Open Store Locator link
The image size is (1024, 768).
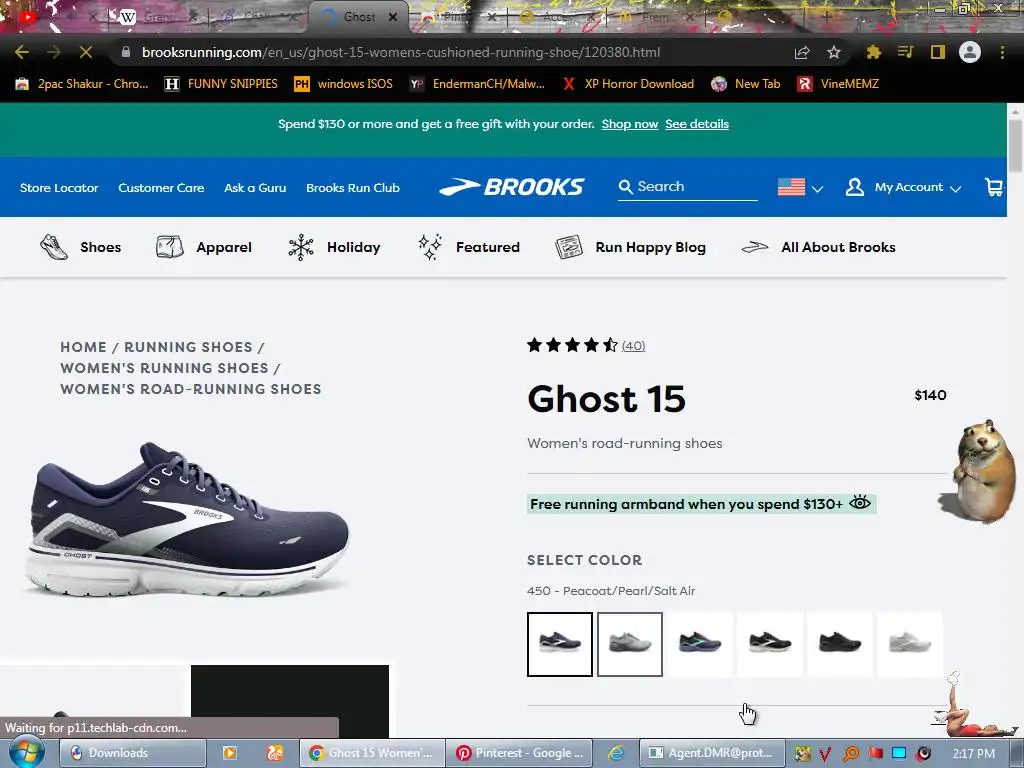click(x=59, y=188)
